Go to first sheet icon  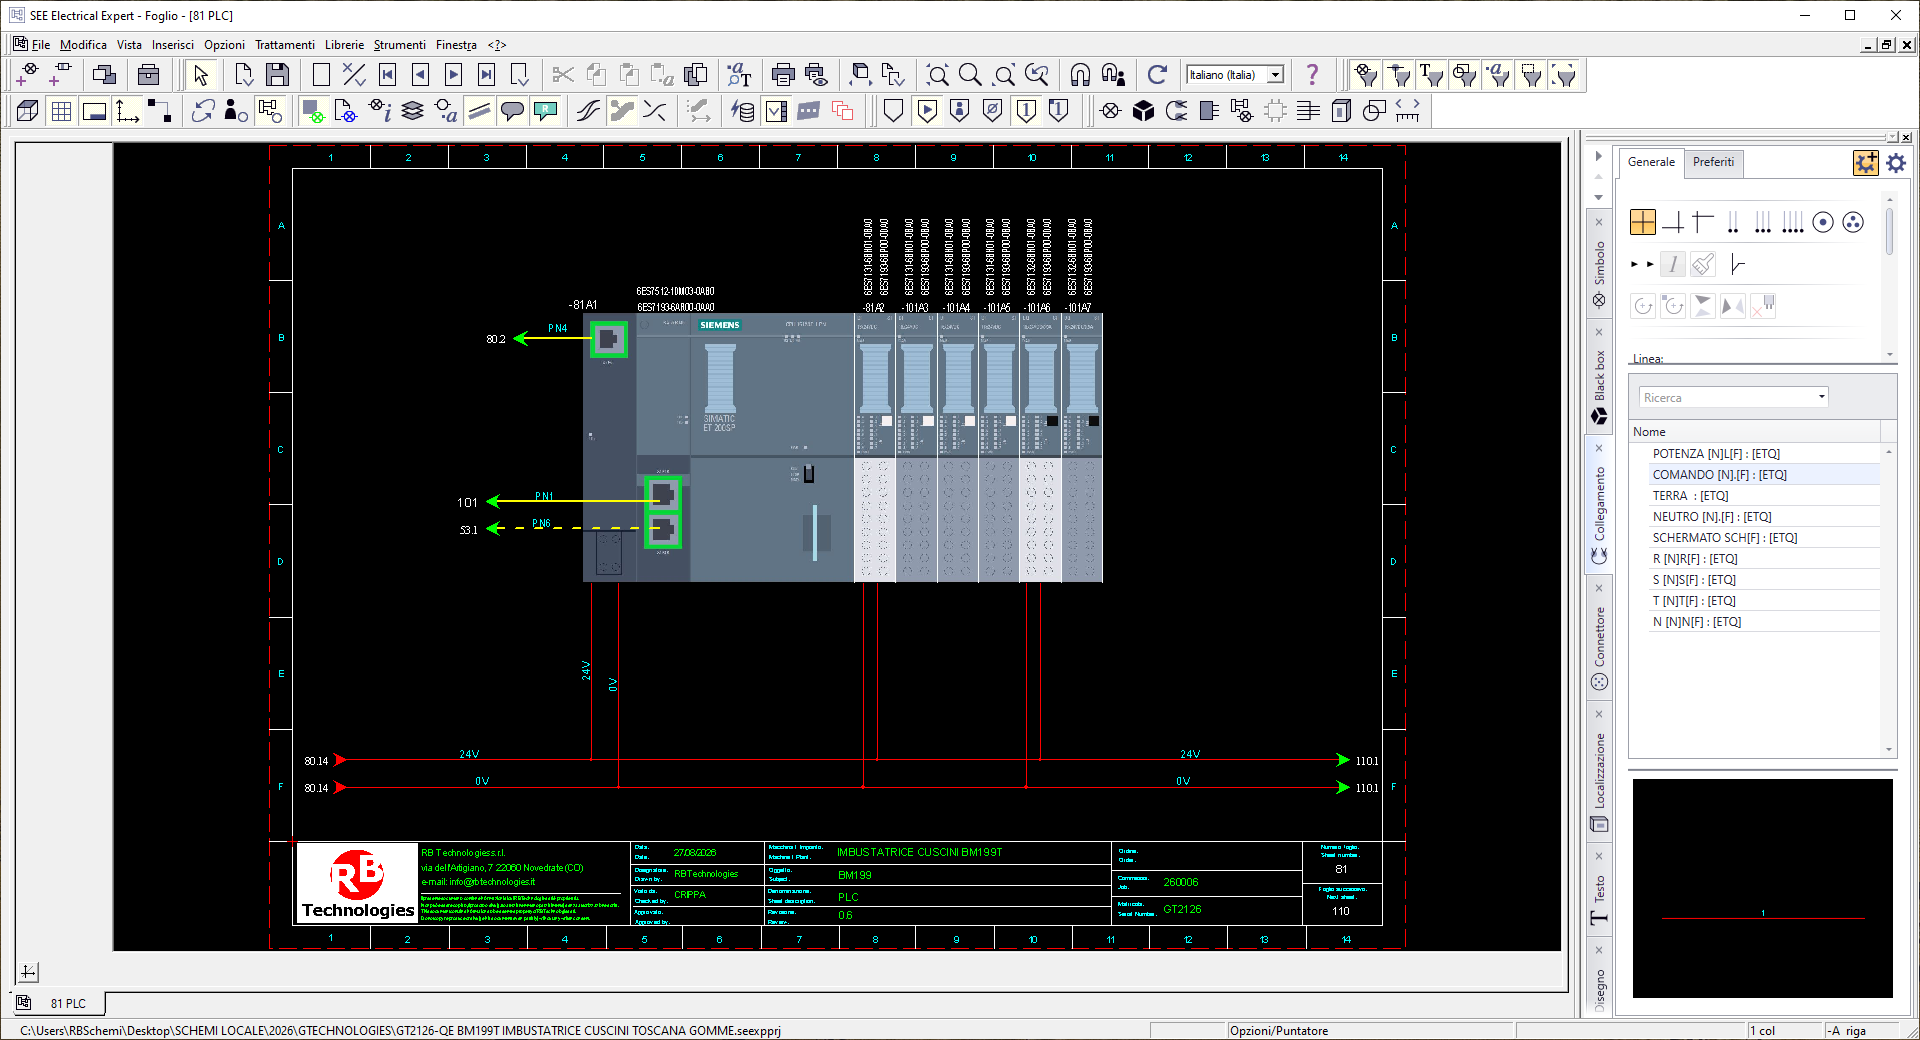click(x=388, y=75)
